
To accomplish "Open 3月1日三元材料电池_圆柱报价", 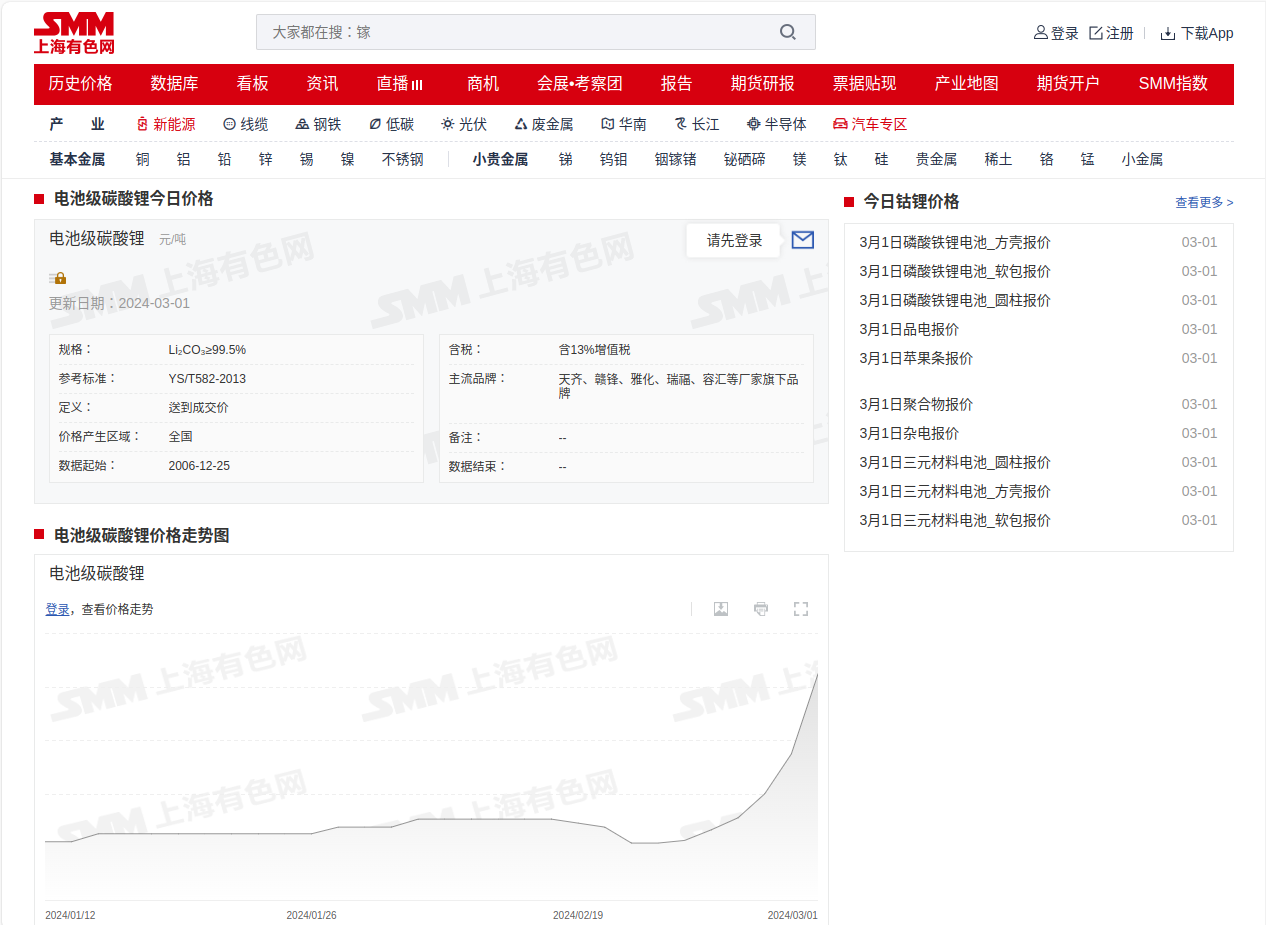I will pyautogui.click(x=956, y=462).
